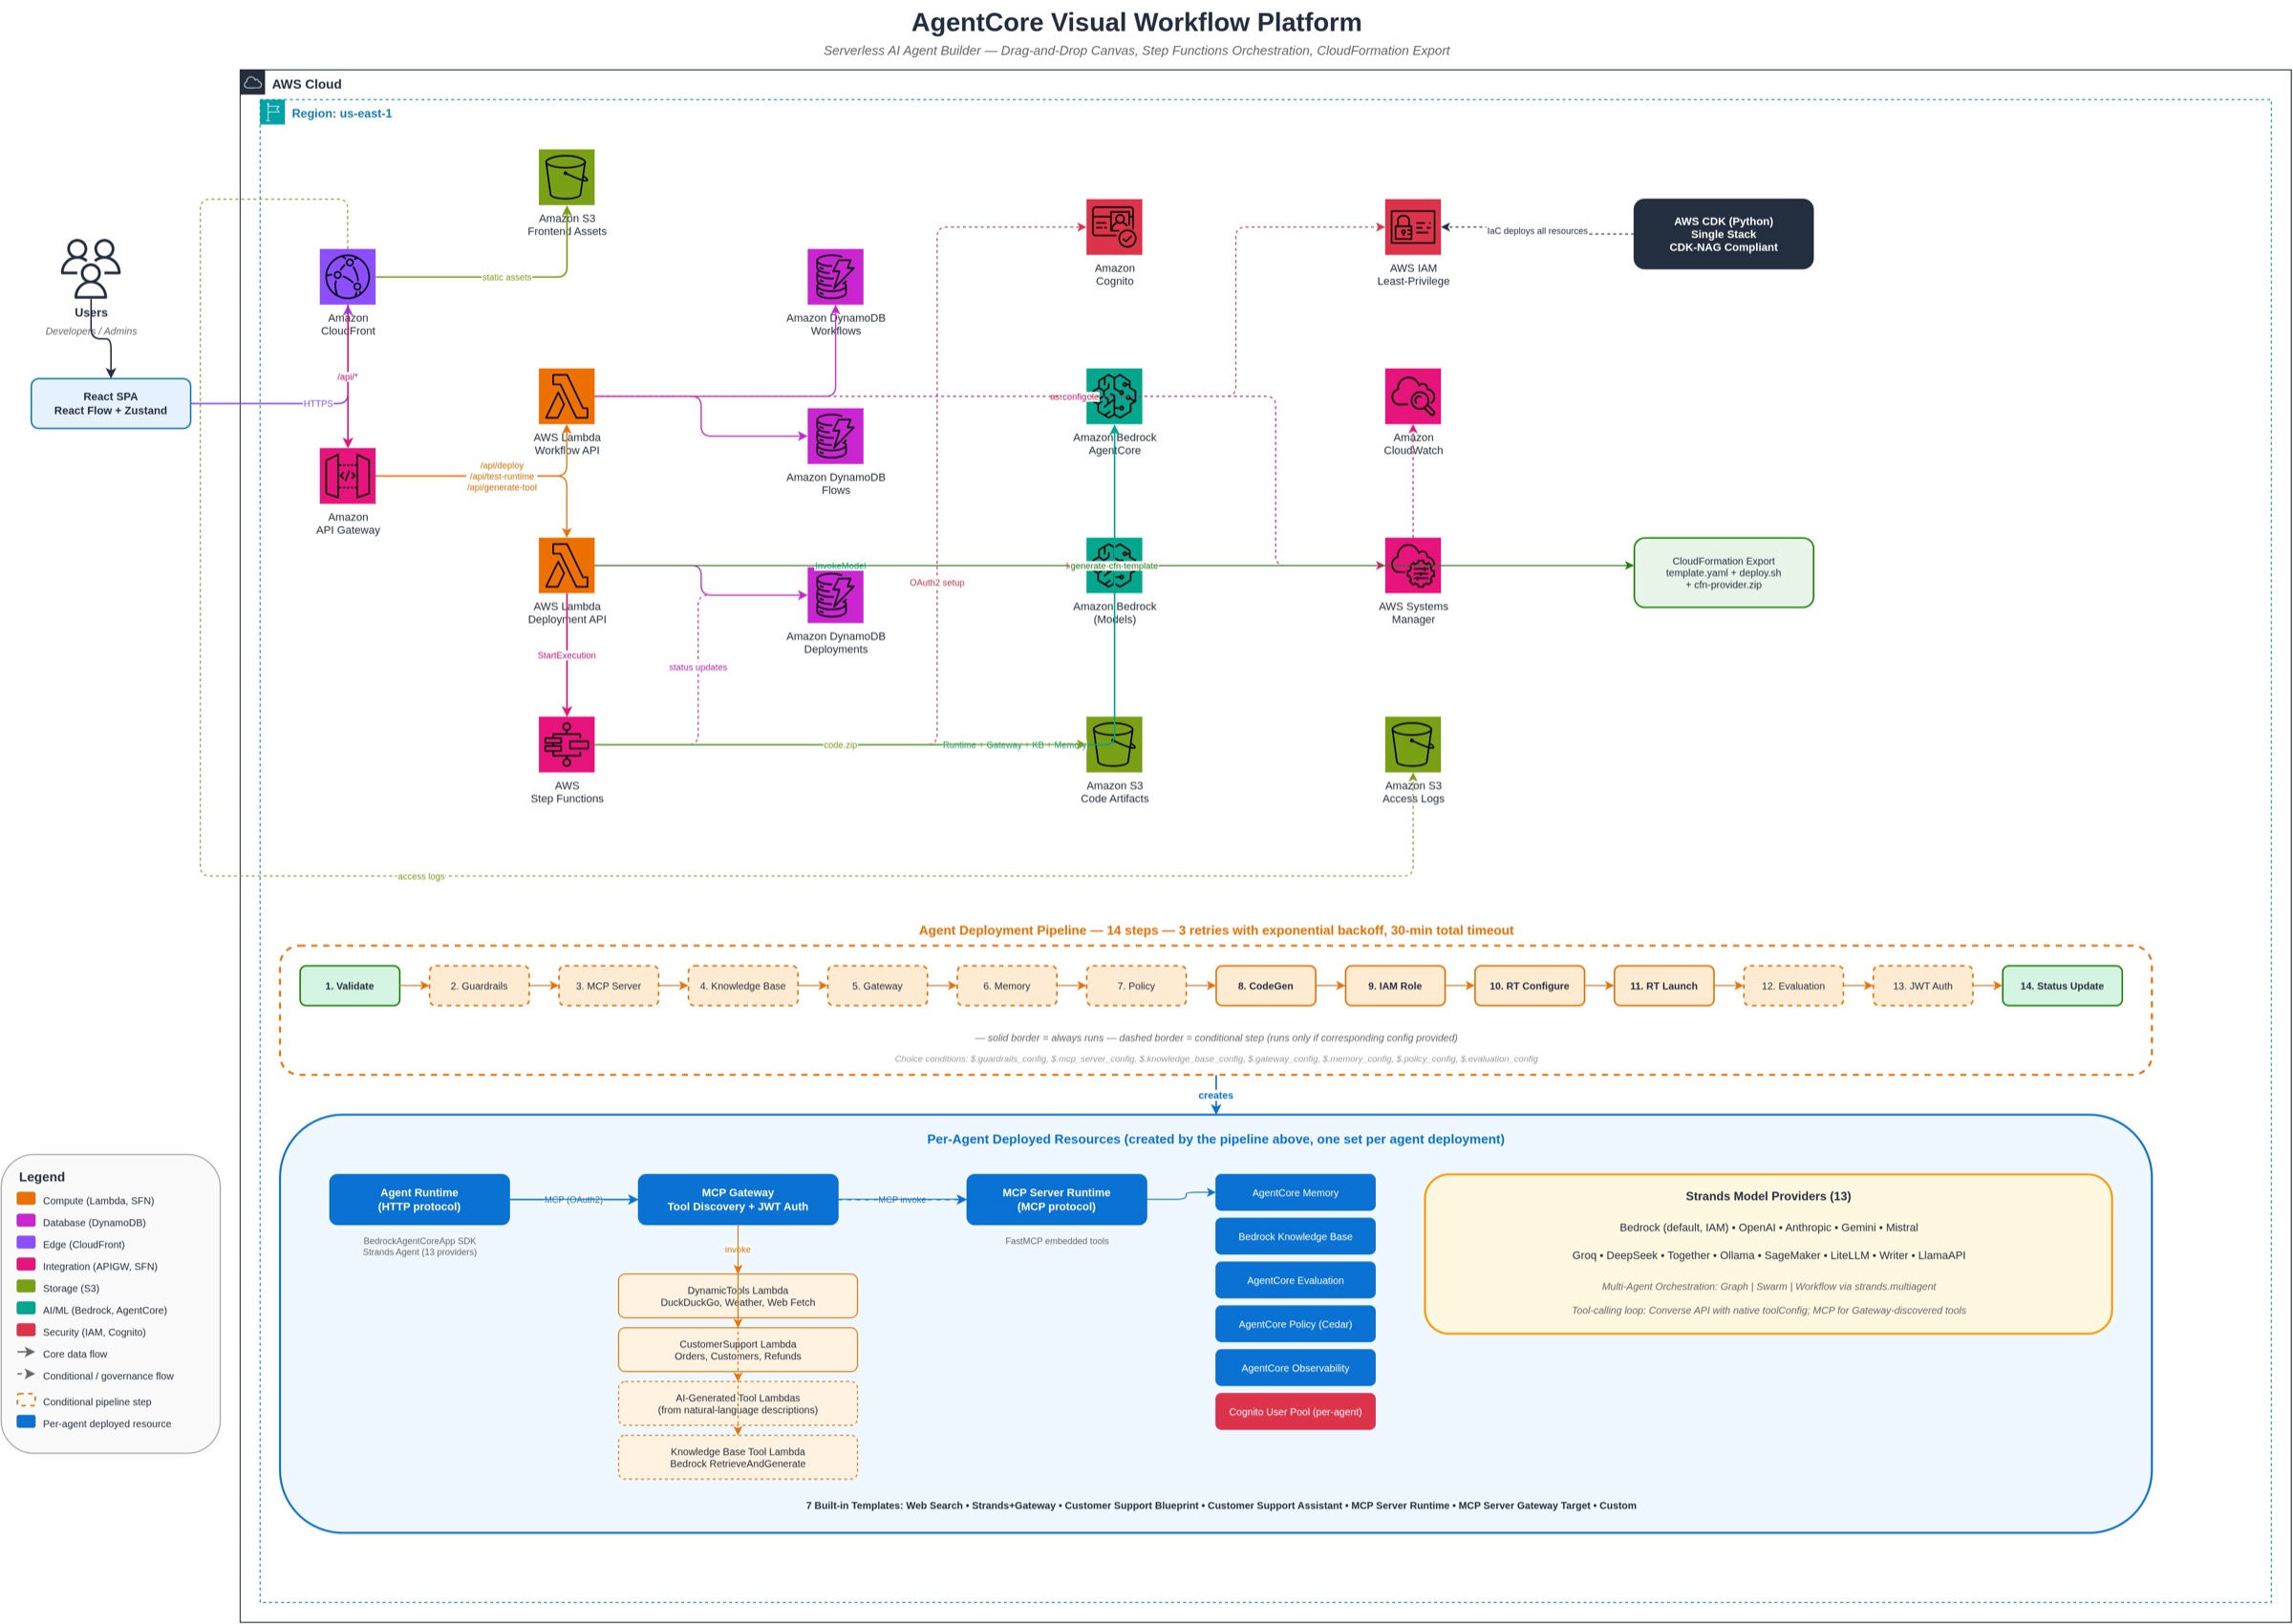Select the Cognito User Pool (per-agent) box
This screenshot has width=2293, height=1624.
[x=1295, y=1411]
